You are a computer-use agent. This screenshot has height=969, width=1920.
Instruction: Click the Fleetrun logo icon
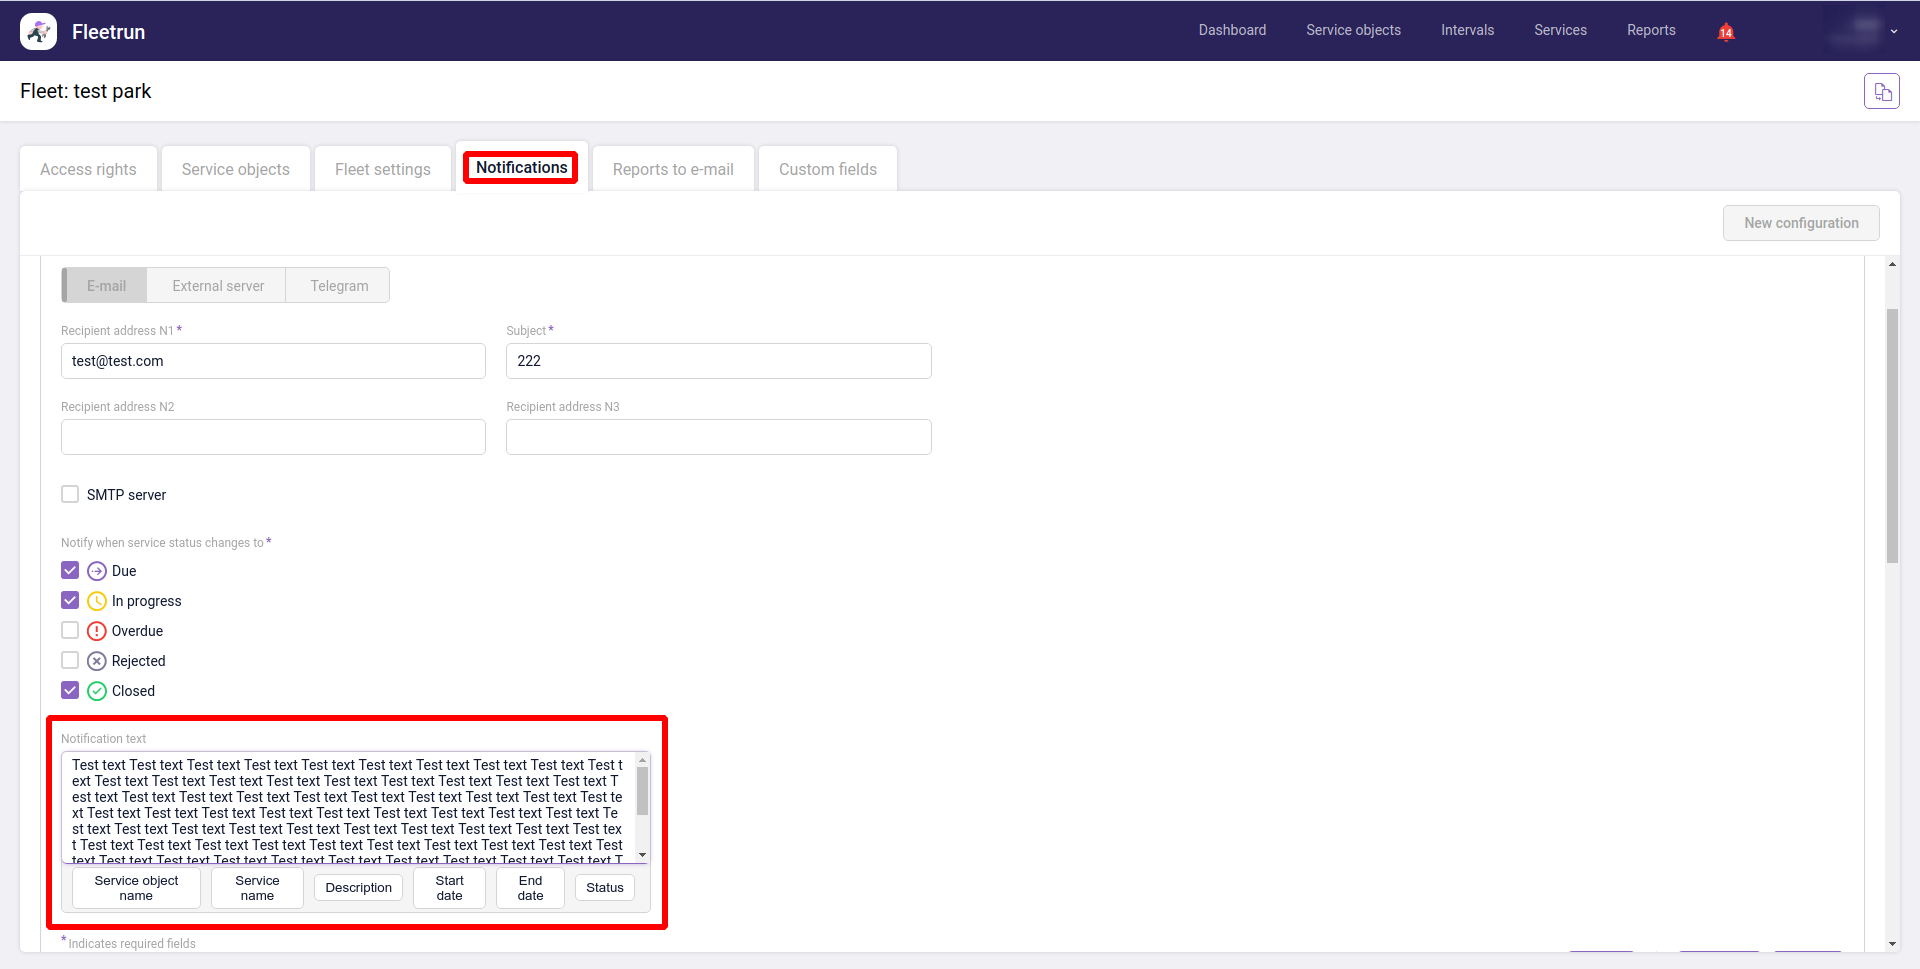coord(38,31)
